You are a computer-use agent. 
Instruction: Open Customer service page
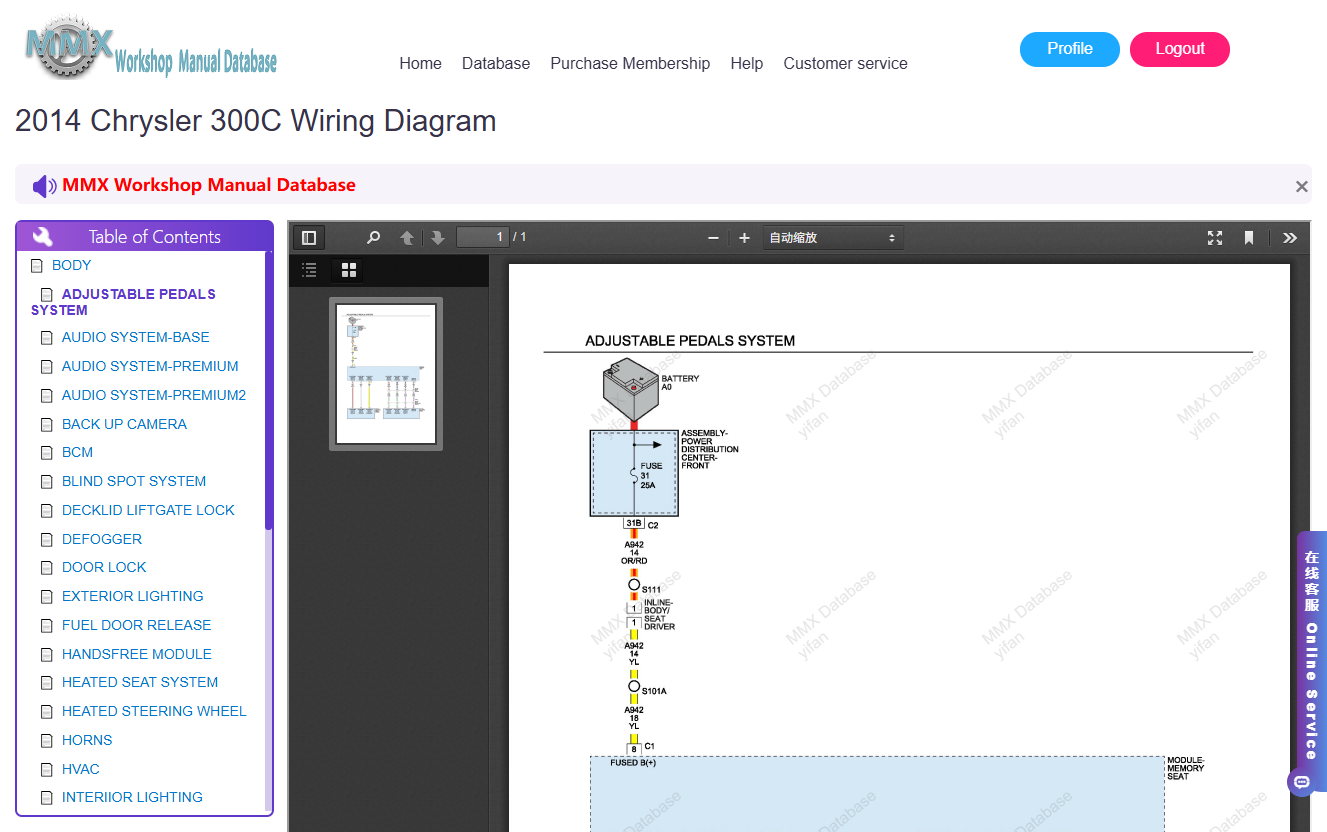click(845, 63)
